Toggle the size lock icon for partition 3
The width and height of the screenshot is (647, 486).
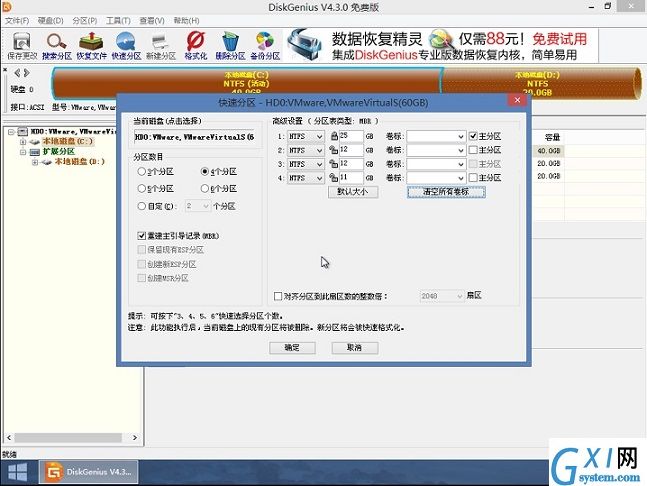(x=334, y=164)
